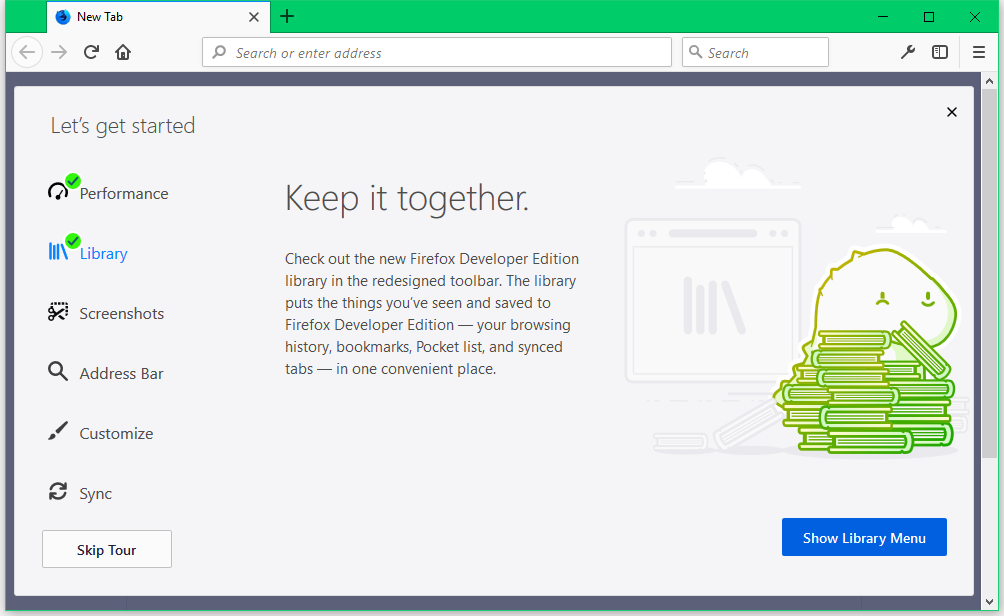The width and height of the screenshot is (1004, 616).
Task: Maximize the Firefox window
Action: (x=928, y=17)
